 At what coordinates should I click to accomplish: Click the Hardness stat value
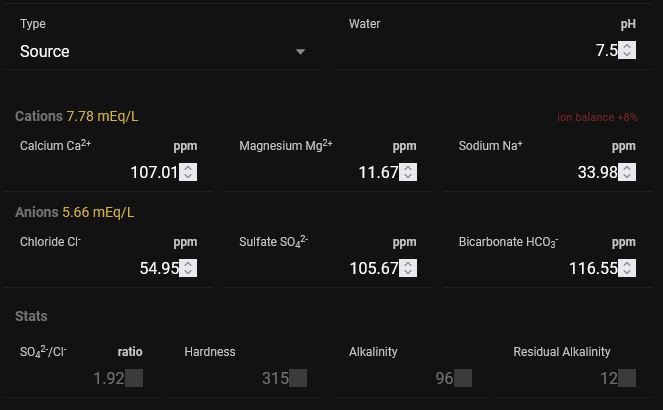pos(274,378)
